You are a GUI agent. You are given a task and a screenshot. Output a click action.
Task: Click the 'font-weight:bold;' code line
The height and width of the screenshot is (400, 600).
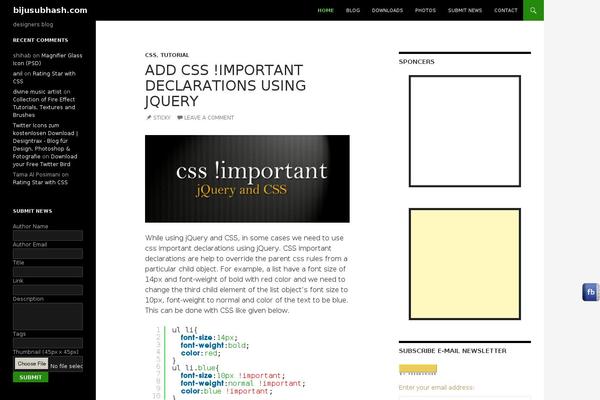tap(214, 345)
